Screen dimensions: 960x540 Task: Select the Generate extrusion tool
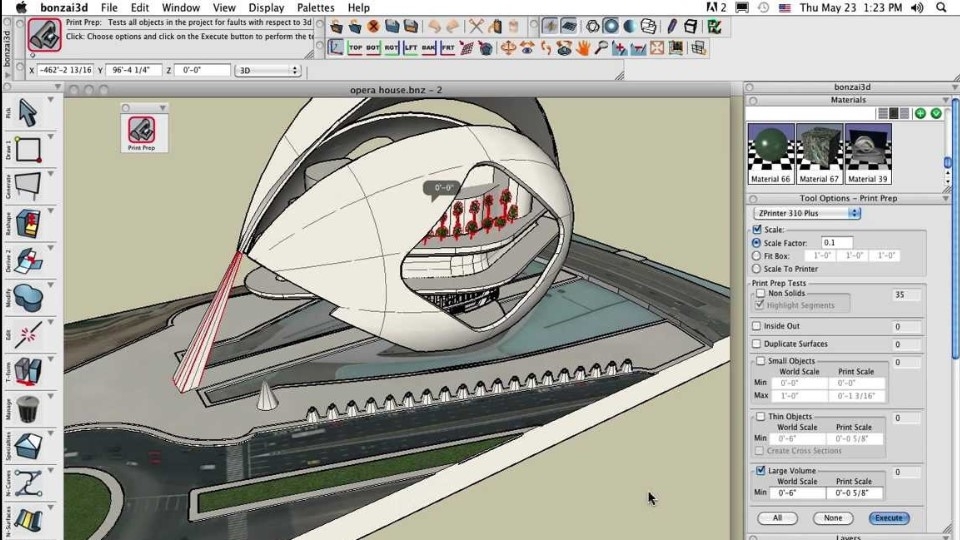point(28,187)
